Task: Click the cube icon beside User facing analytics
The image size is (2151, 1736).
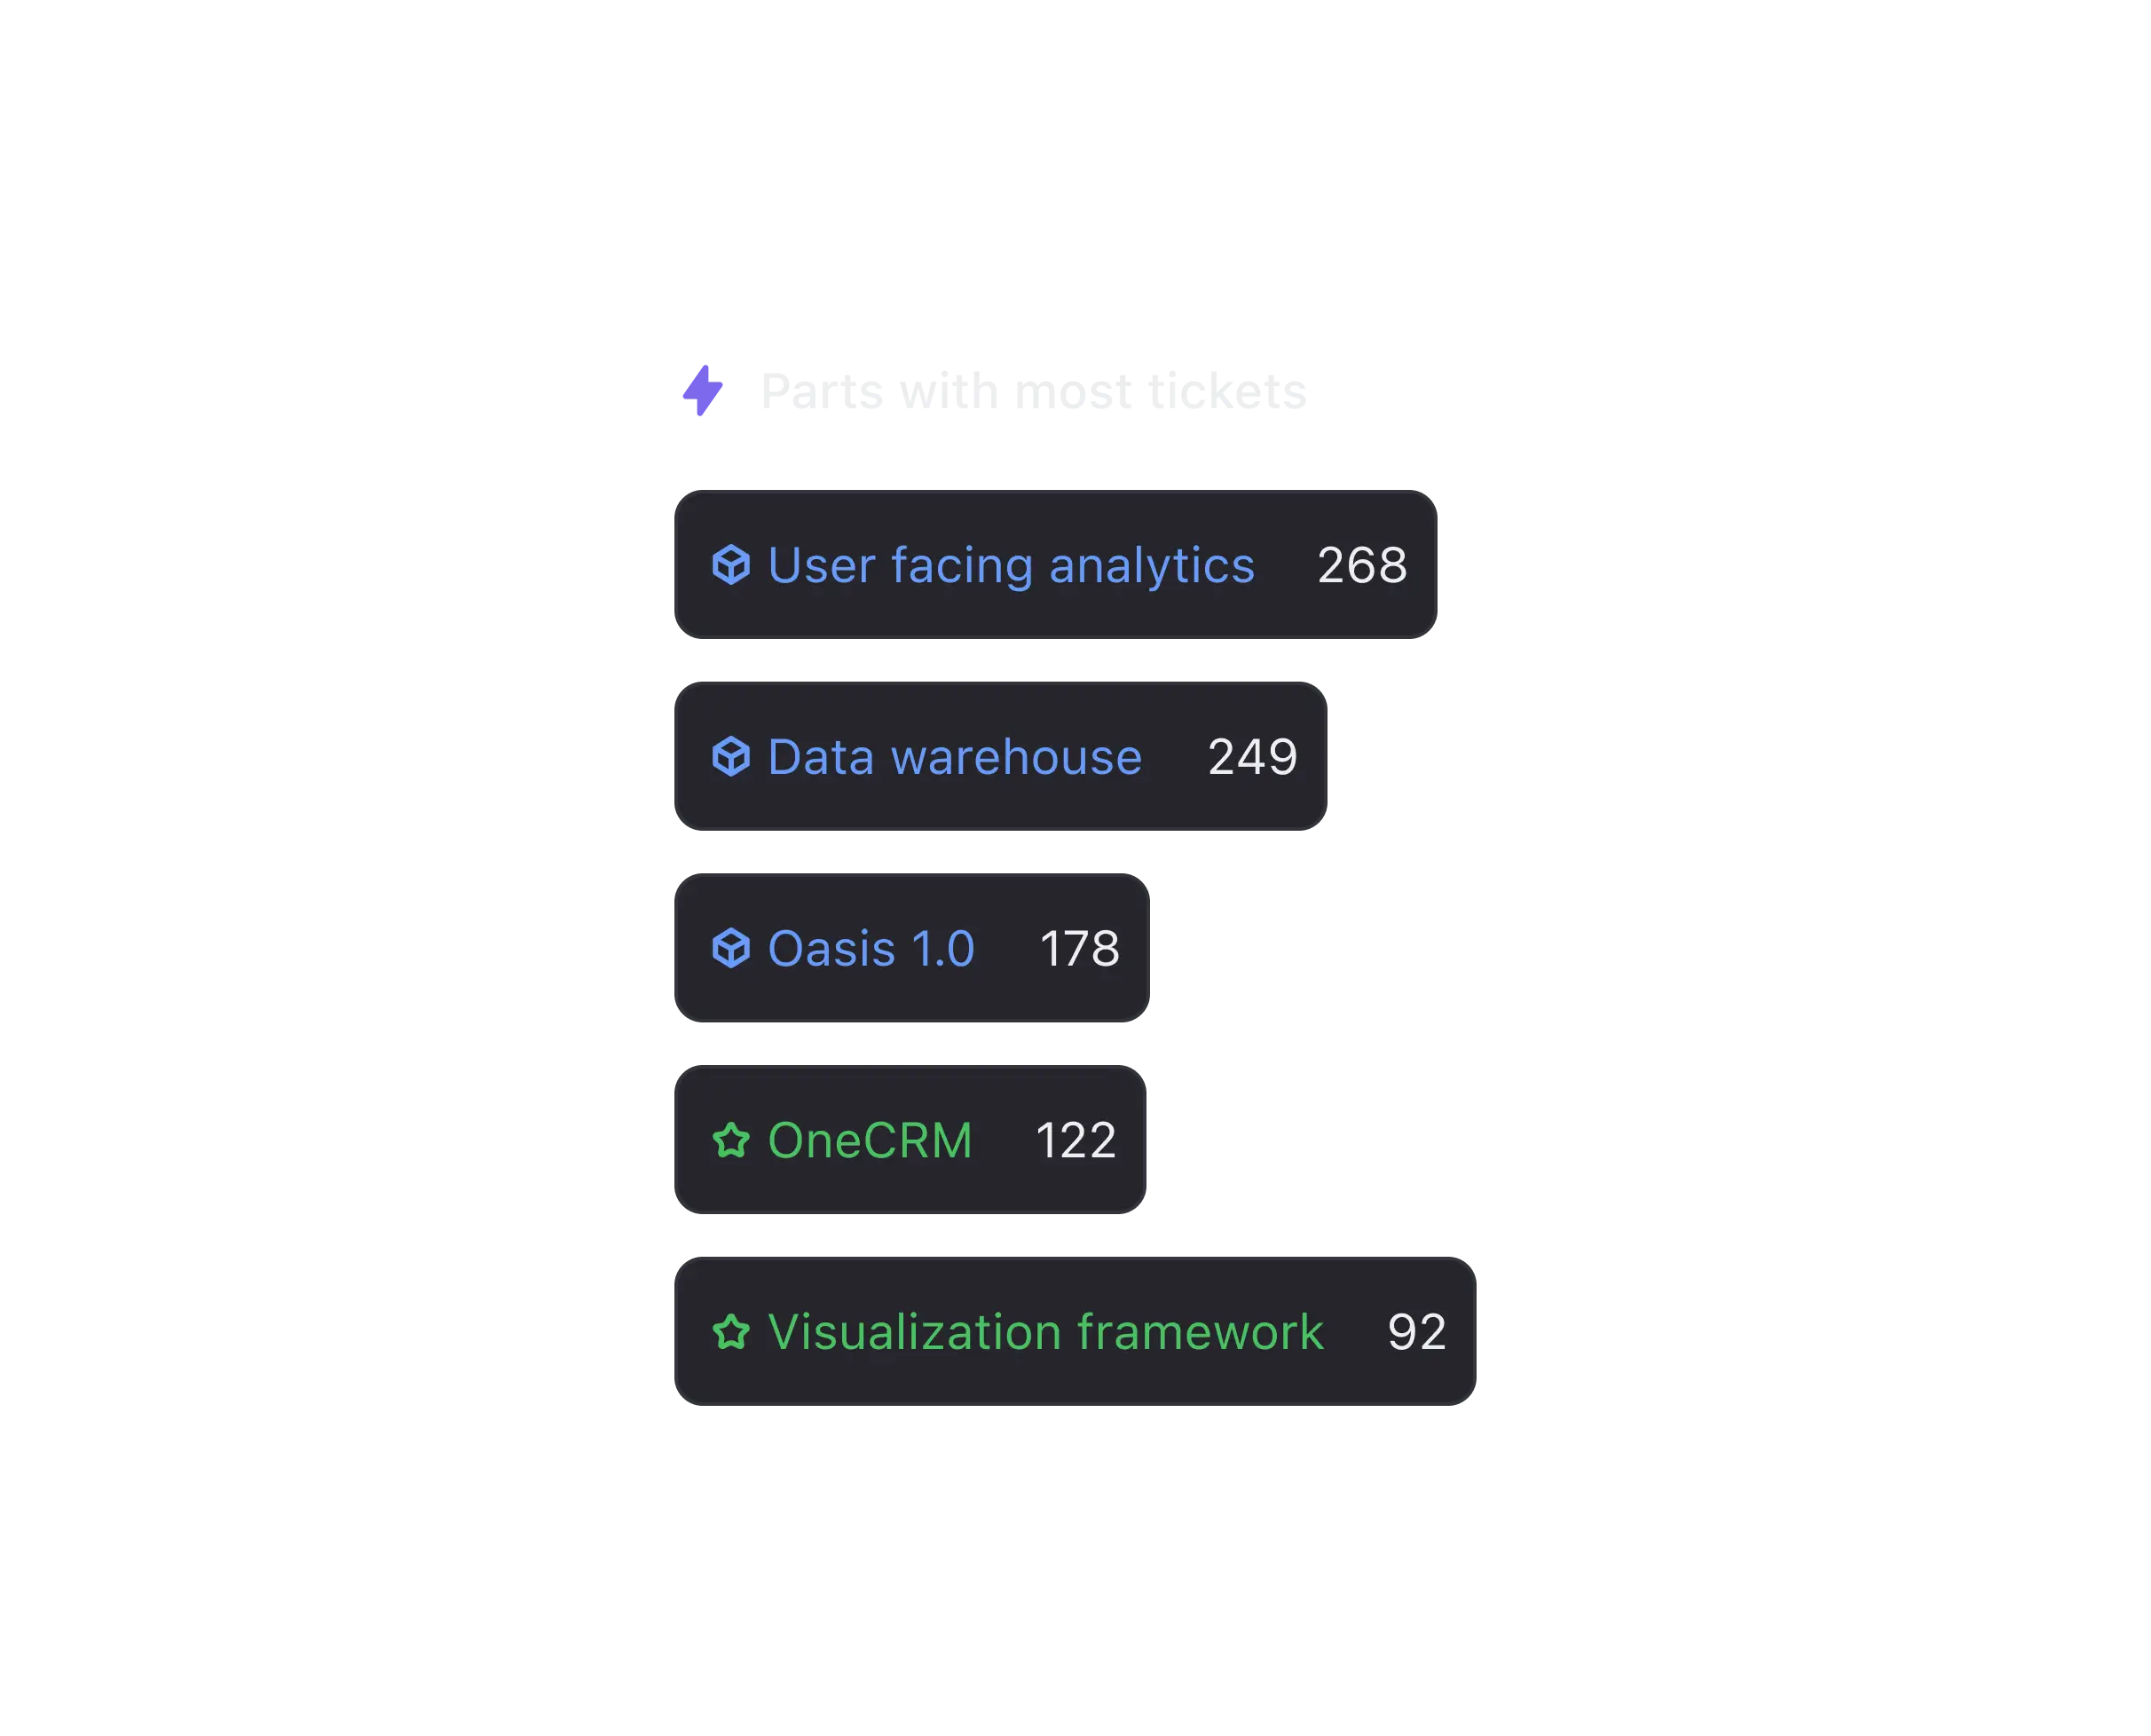Action: [x=731, y=565]
